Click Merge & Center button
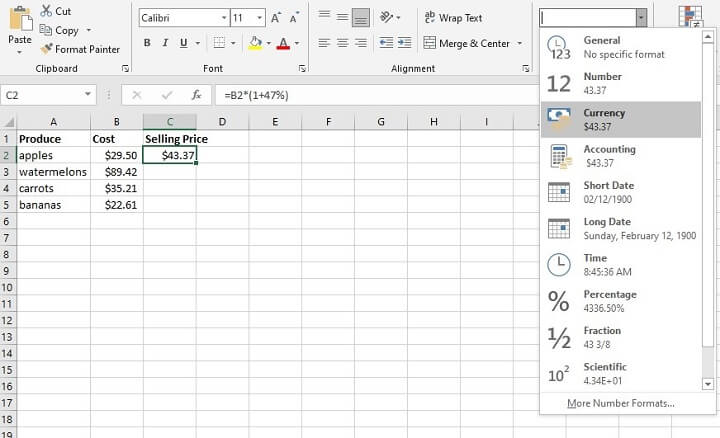 (x=467, y=44)
